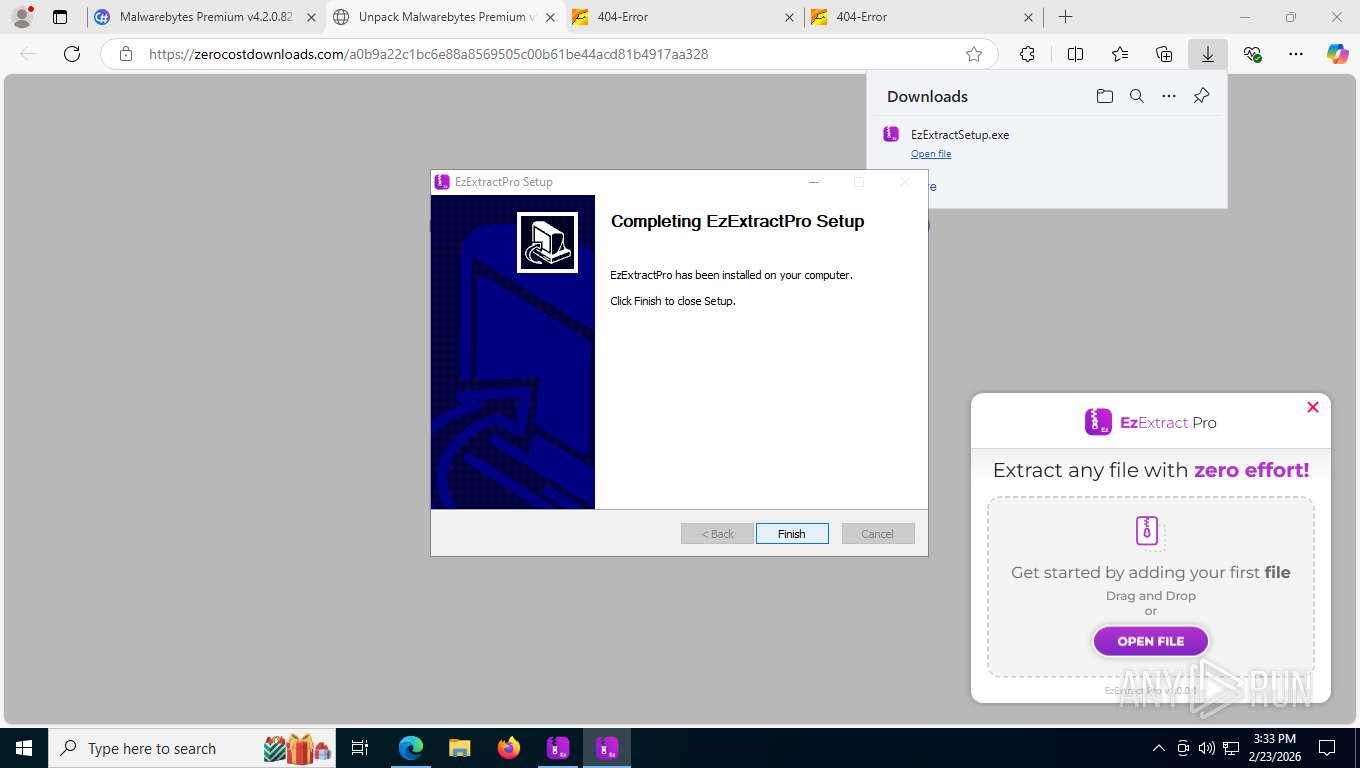Click the Open file link under EzExtractSetup.exe
This screenshot has height=768, width=1360.
931,154
